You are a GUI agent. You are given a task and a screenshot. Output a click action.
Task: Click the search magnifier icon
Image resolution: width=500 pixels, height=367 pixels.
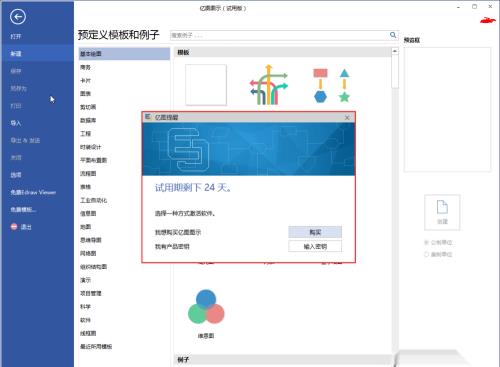coord(393,35)
